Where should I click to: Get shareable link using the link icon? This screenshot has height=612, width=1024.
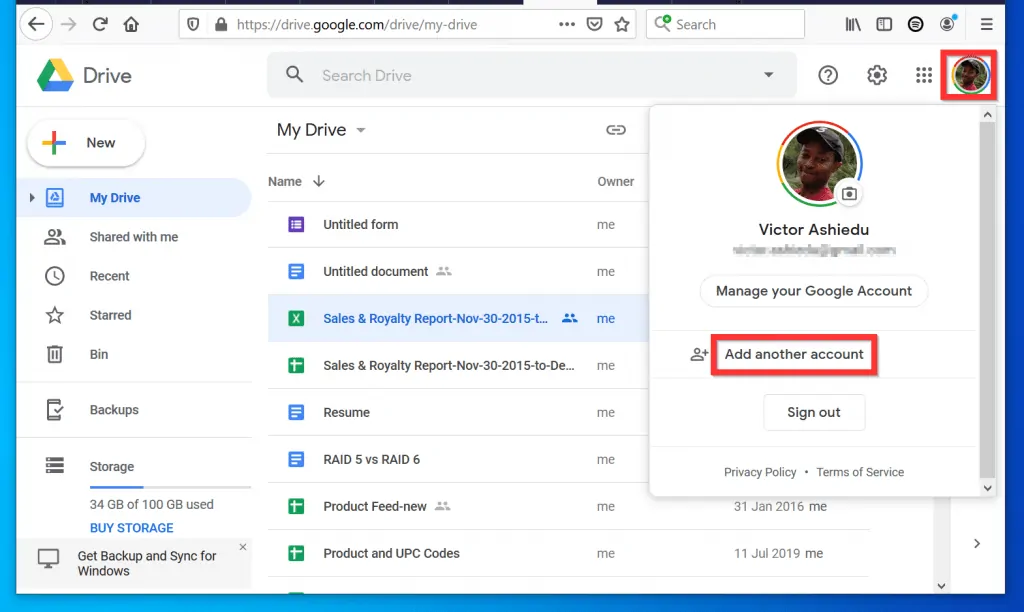[x=616, y=130]
